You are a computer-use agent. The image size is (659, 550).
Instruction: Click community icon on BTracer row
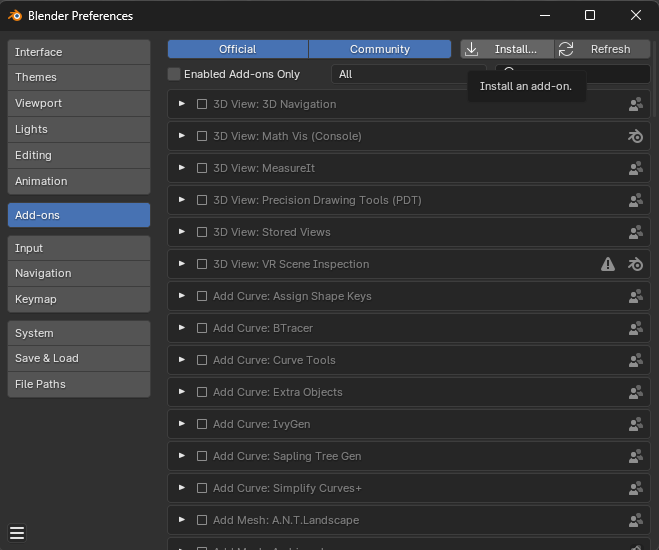(x=635, y=328)
